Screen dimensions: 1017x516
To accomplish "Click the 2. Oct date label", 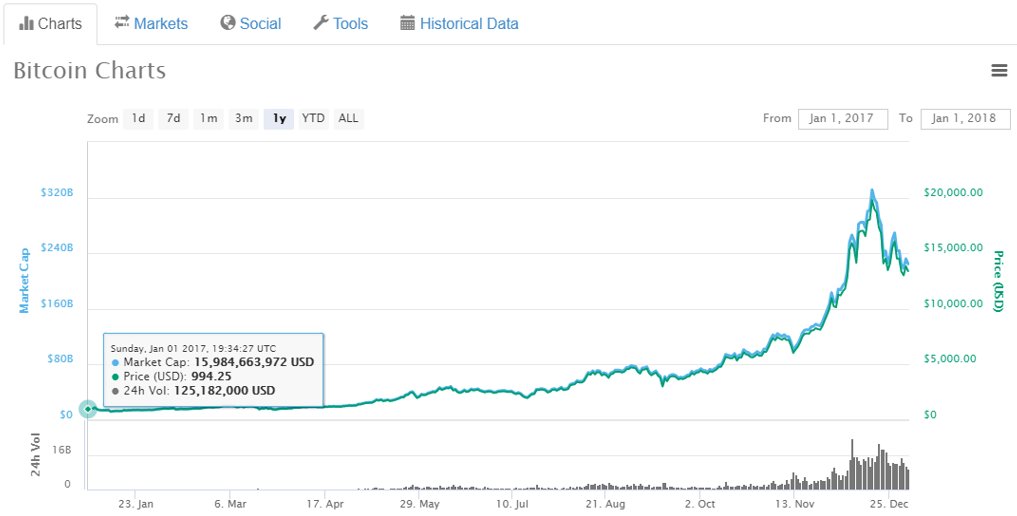I will point(700,504).
